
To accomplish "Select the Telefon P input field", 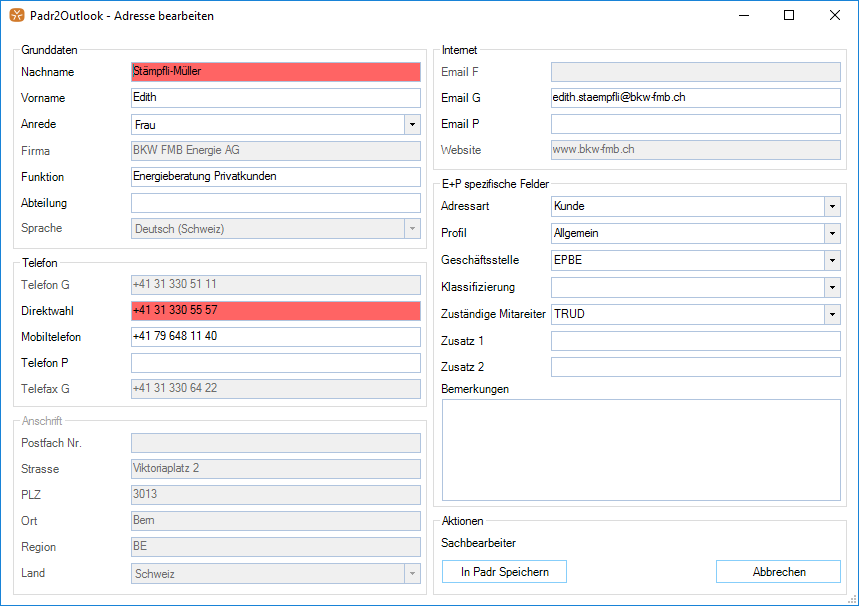I will click(275, 363).
